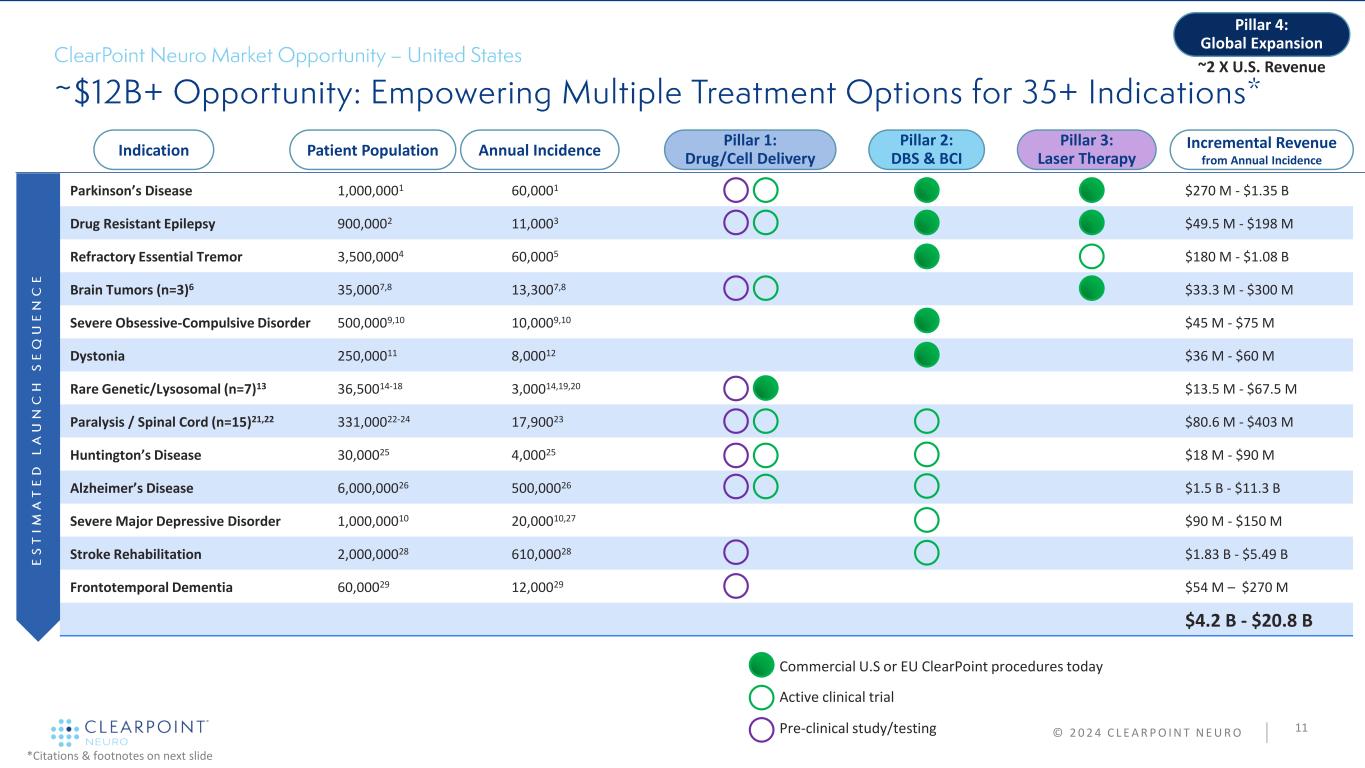Click Refractory Essential Tremor Laser Therapy circle
The width and height of the screenshot is (1365, 768).
tap(1091, 256)
